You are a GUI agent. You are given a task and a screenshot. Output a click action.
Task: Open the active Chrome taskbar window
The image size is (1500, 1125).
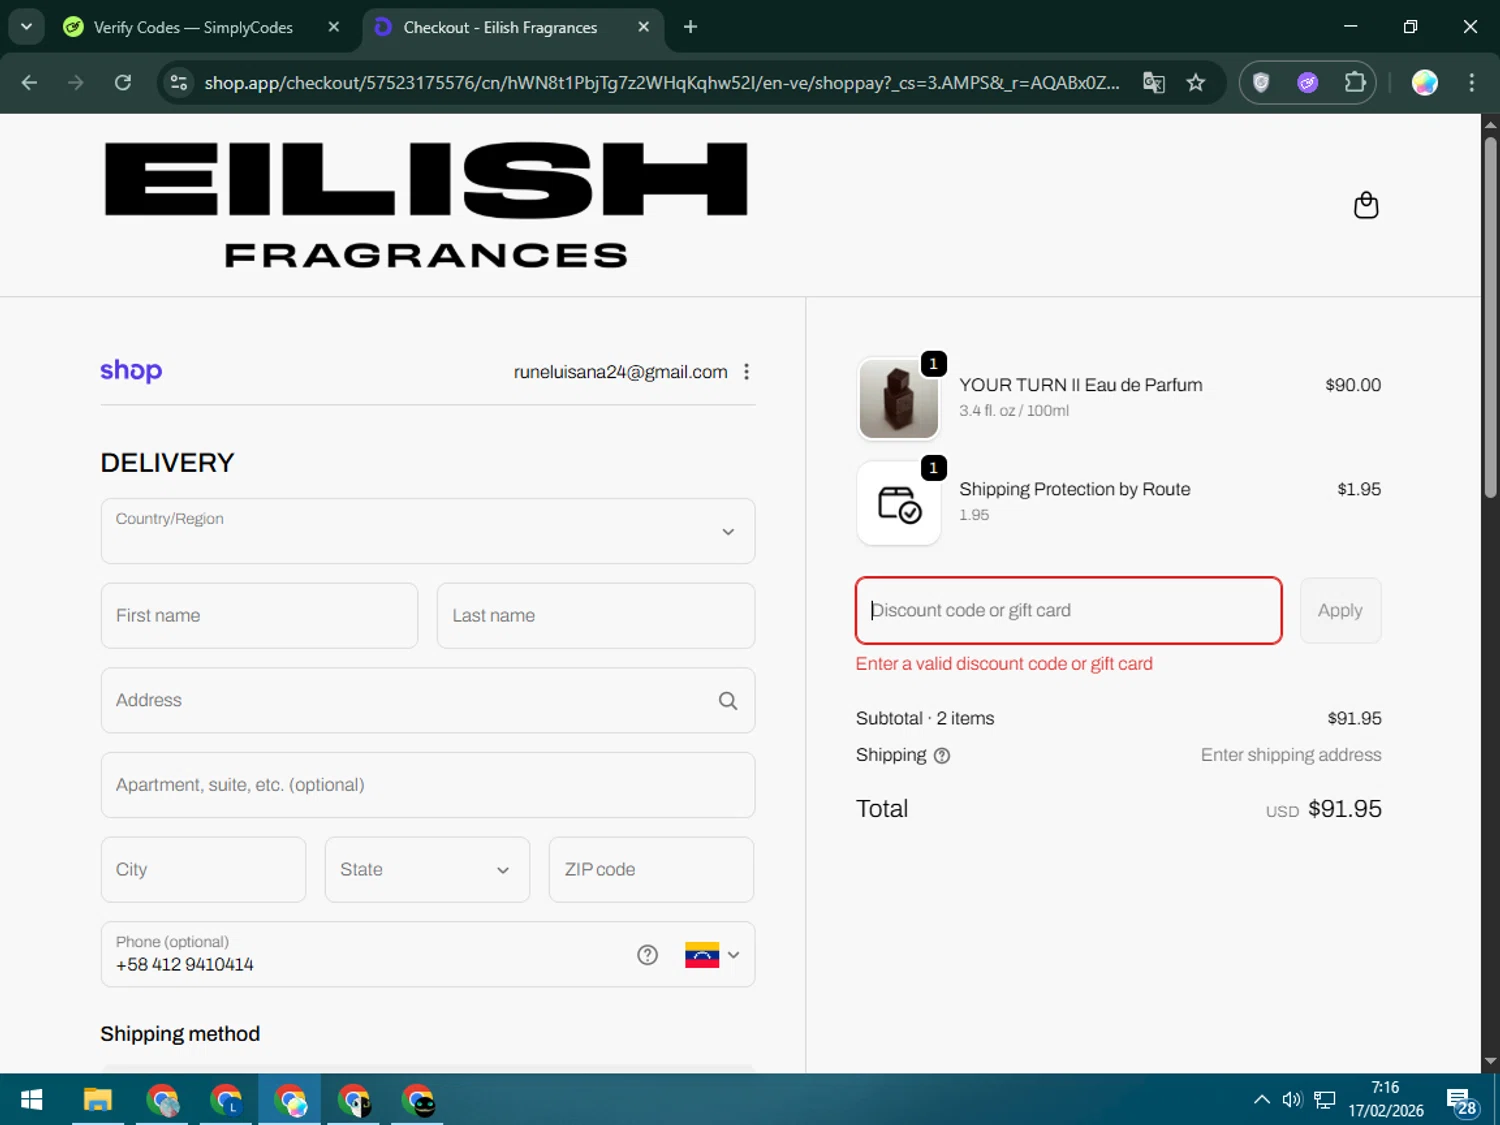coord(290,1100)
